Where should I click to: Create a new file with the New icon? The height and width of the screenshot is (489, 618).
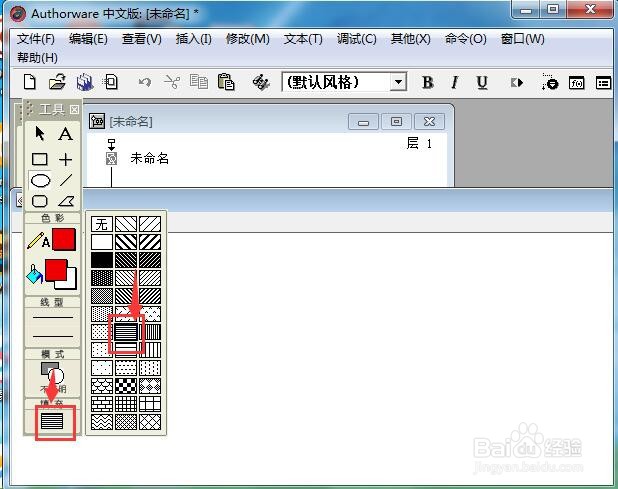[x=30, y=82]
